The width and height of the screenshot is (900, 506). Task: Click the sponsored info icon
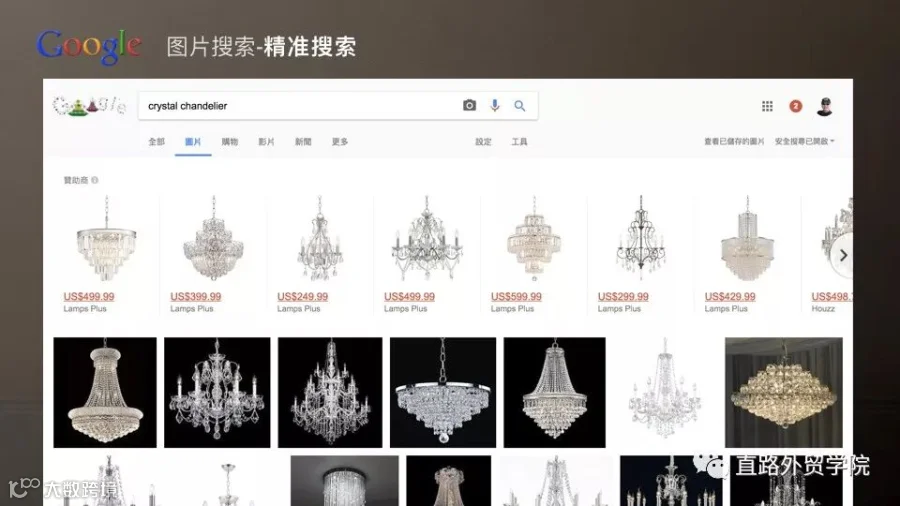pyautogui.click(x=95, y=180)
